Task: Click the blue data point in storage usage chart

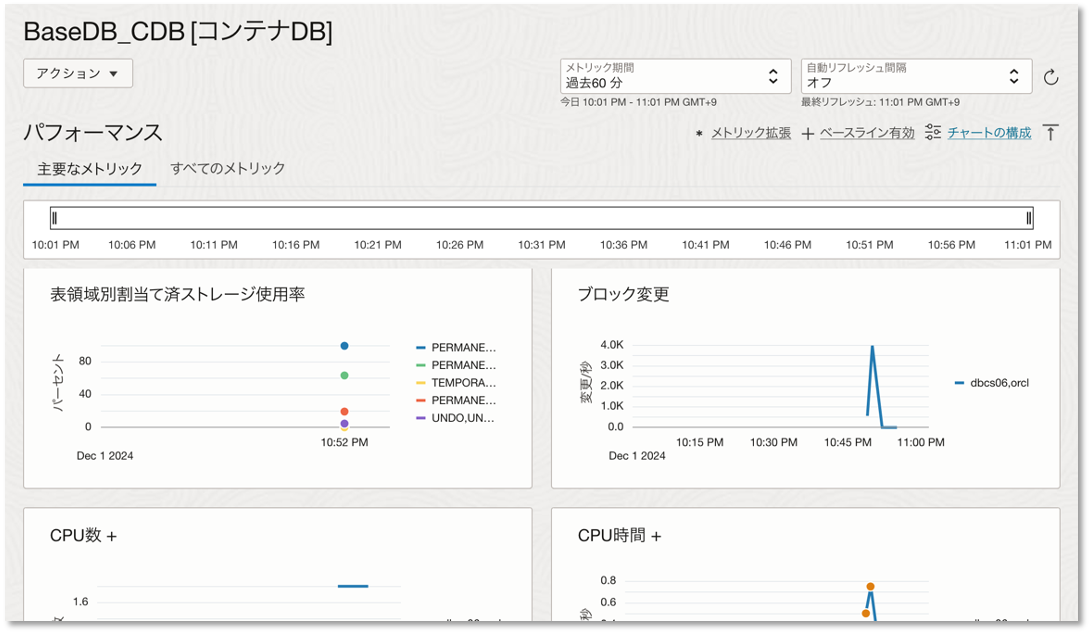Action: [x=344, y=346]
